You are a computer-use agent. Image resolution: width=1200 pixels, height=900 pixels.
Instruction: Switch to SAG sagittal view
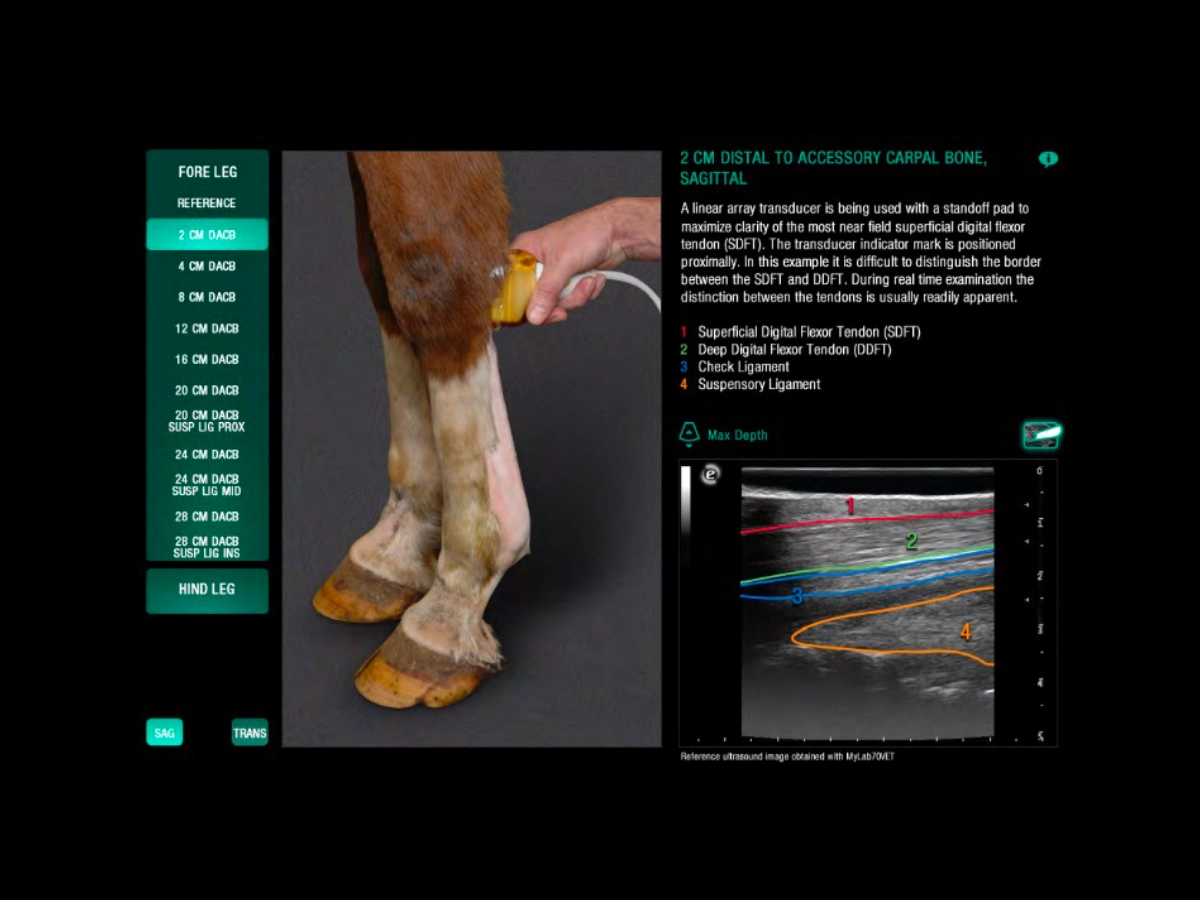[x=164, y=733]
